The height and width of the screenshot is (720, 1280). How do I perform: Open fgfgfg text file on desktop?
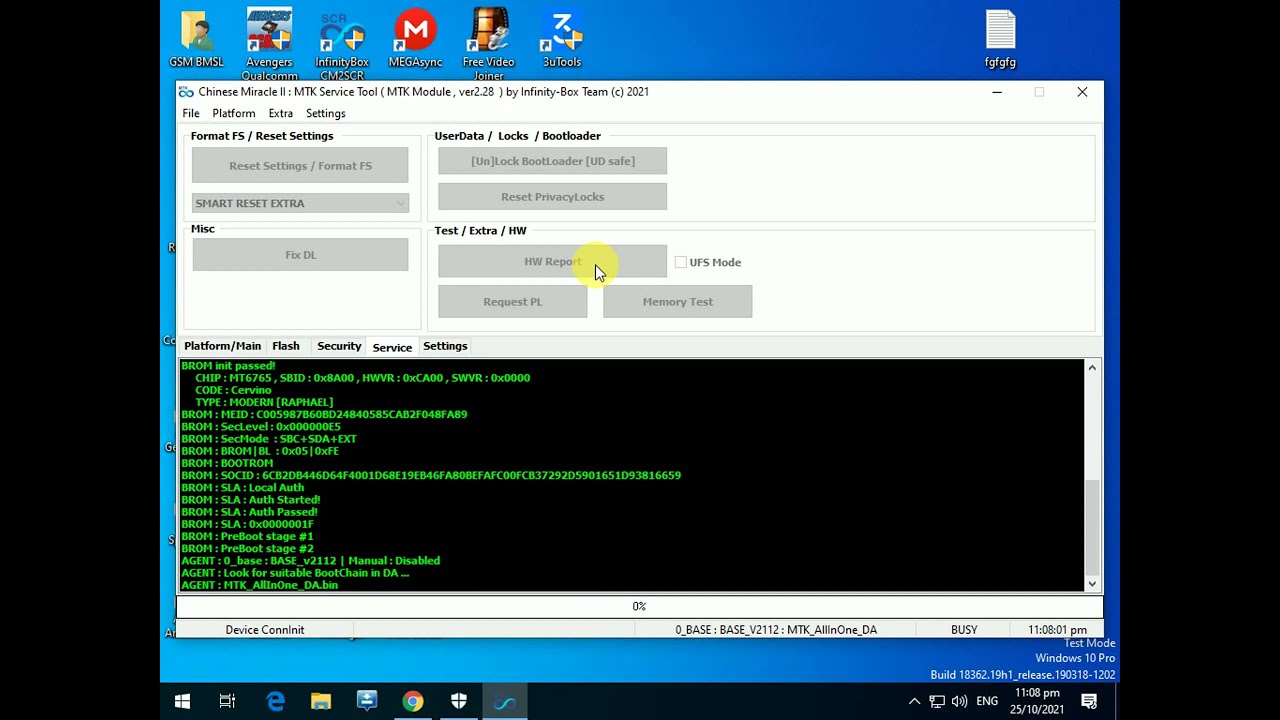(x=1000, y=39)
